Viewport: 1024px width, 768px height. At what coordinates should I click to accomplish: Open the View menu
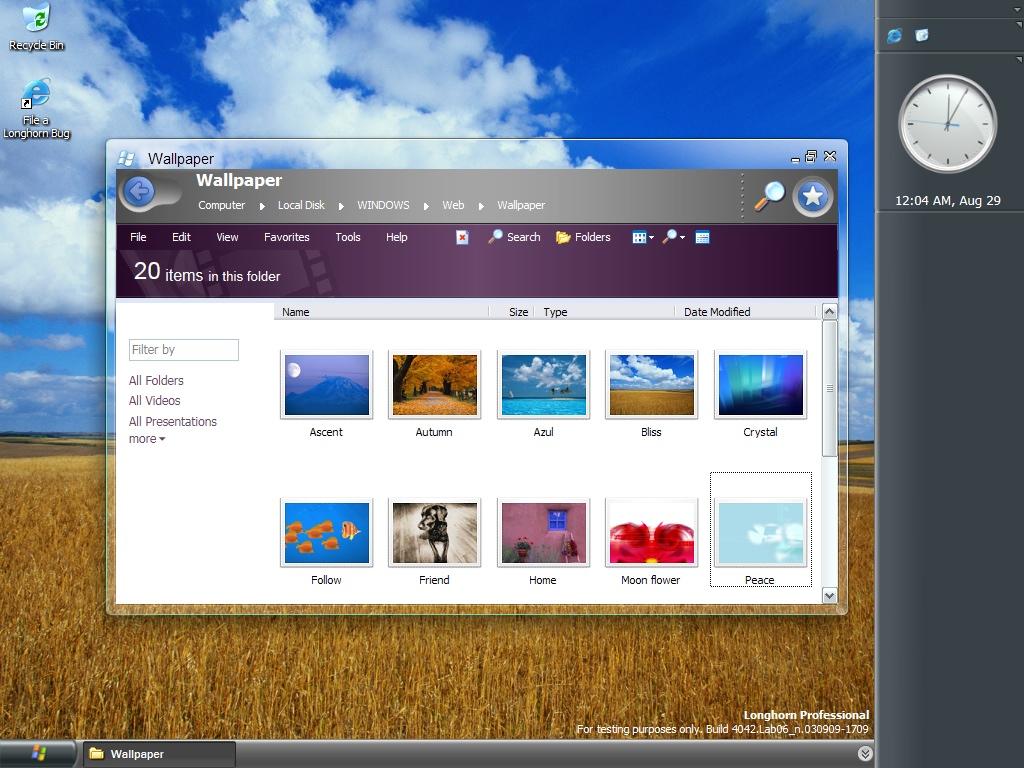point(227,237)
